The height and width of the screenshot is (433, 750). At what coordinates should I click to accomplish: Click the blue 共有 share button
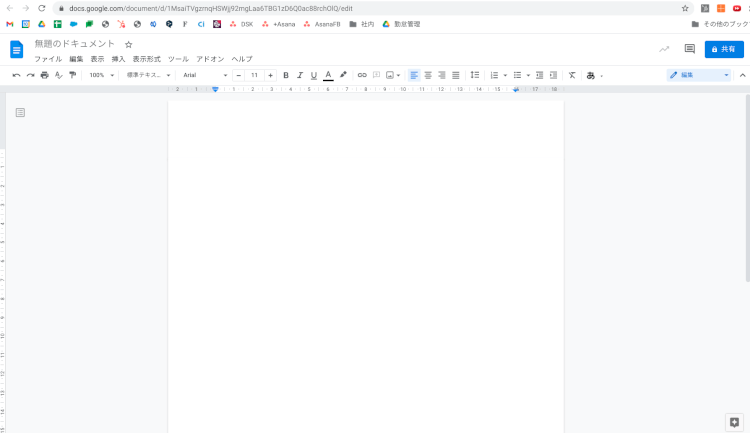(723, 49)
